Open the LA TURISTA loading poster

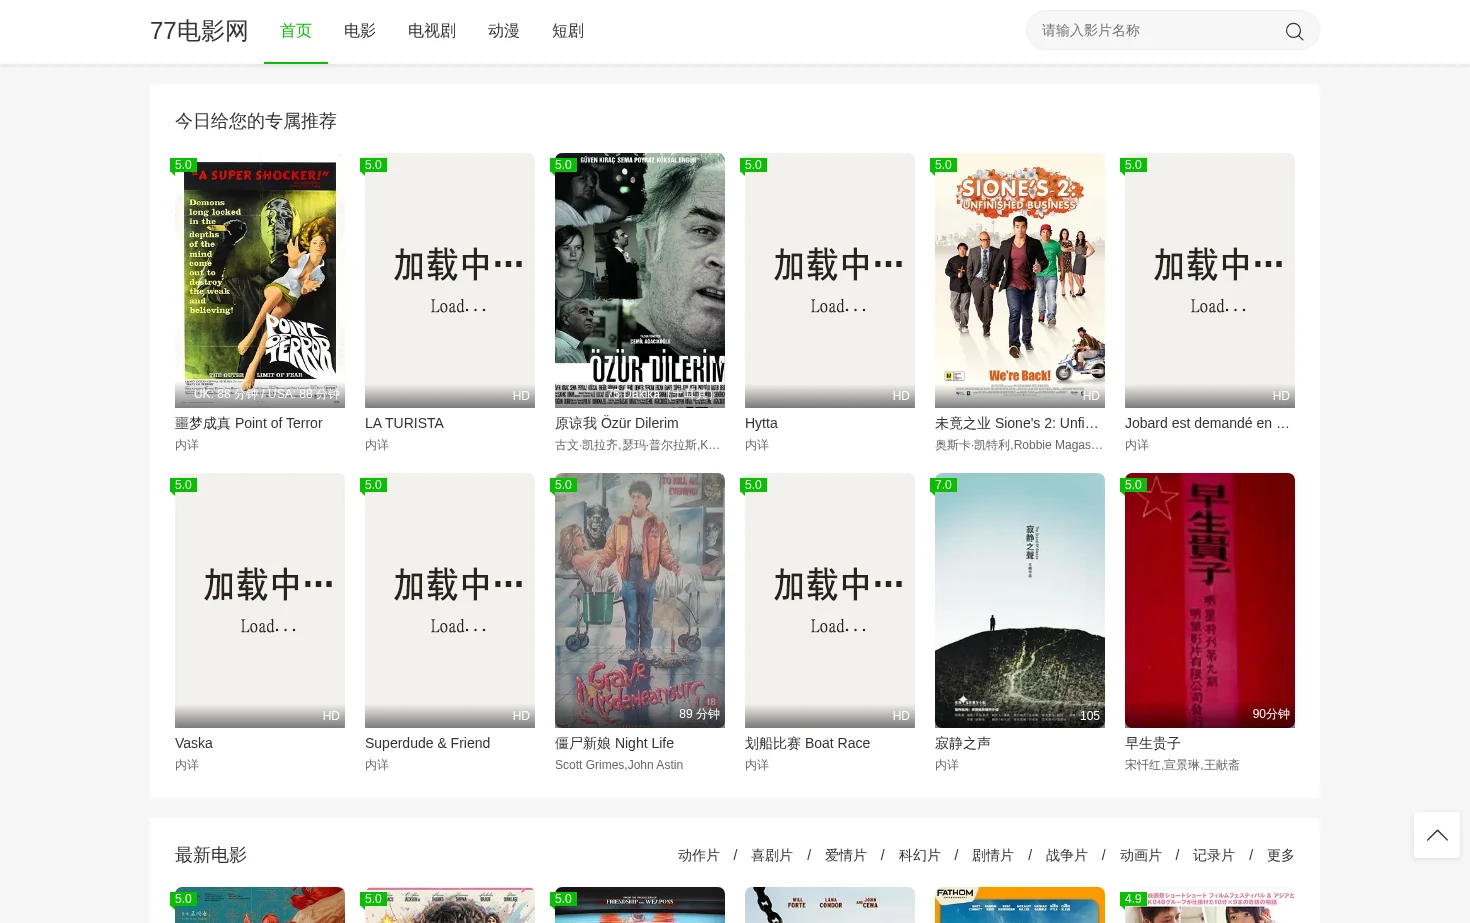click(x=450, y=280)
